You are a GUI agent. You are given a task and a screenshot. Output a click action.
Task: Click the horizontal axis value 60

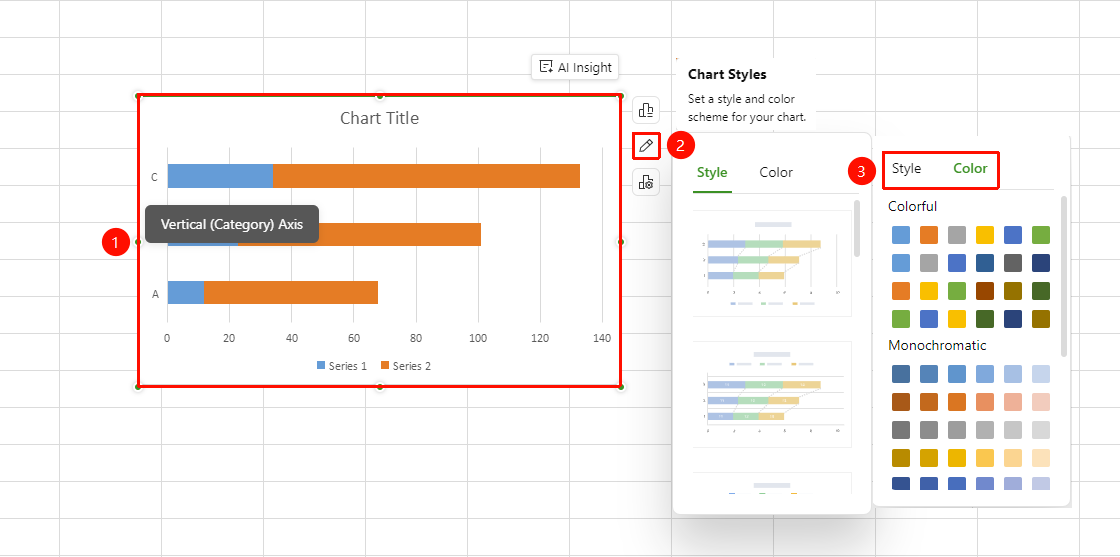[x=354, y=338]
